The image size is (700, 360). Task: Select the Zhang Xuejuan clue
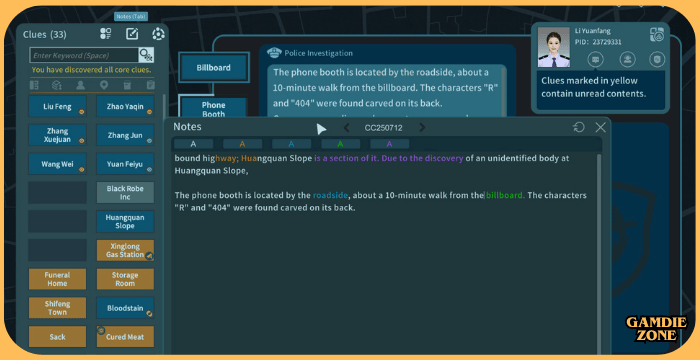(x=58, y=135)
